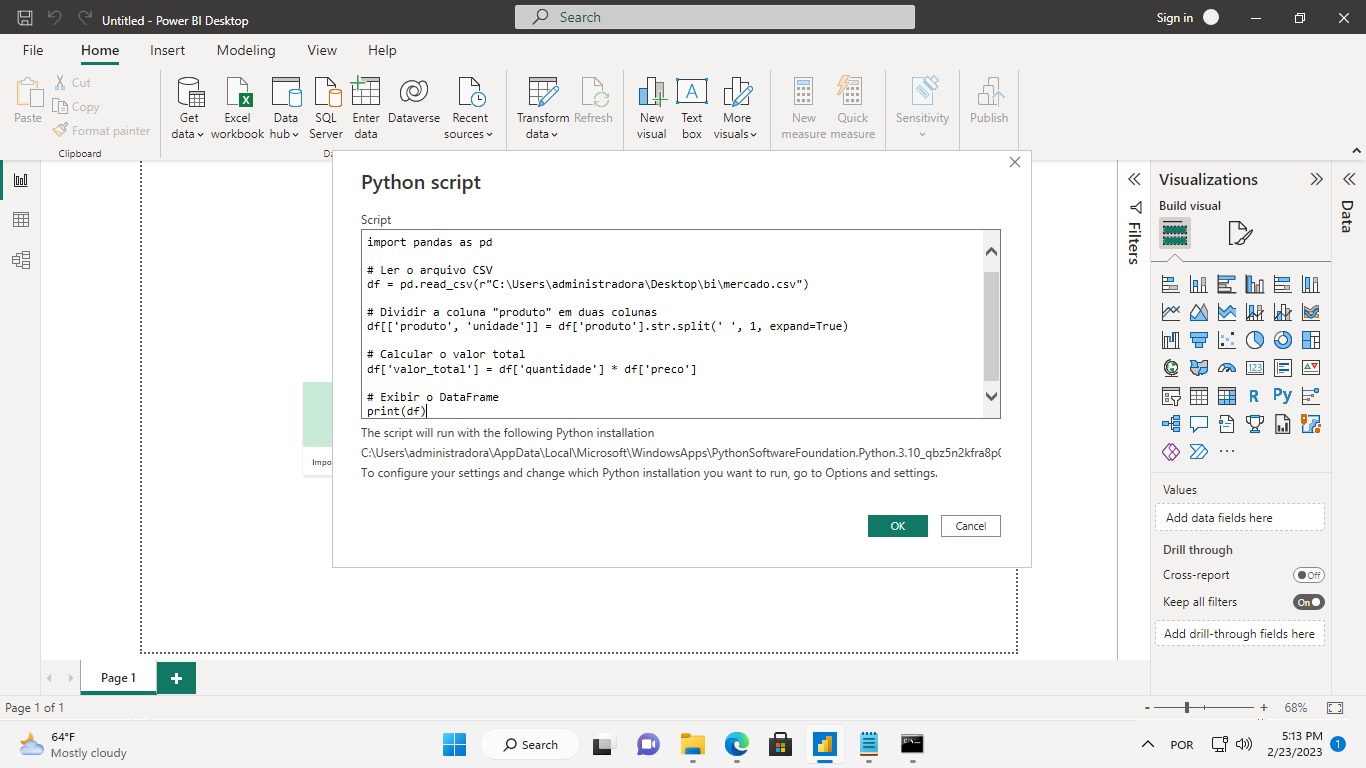This screenshot has height=768, width=1366.
Task: Cancel the Python script dialog
Action: [x=969, y=525]
